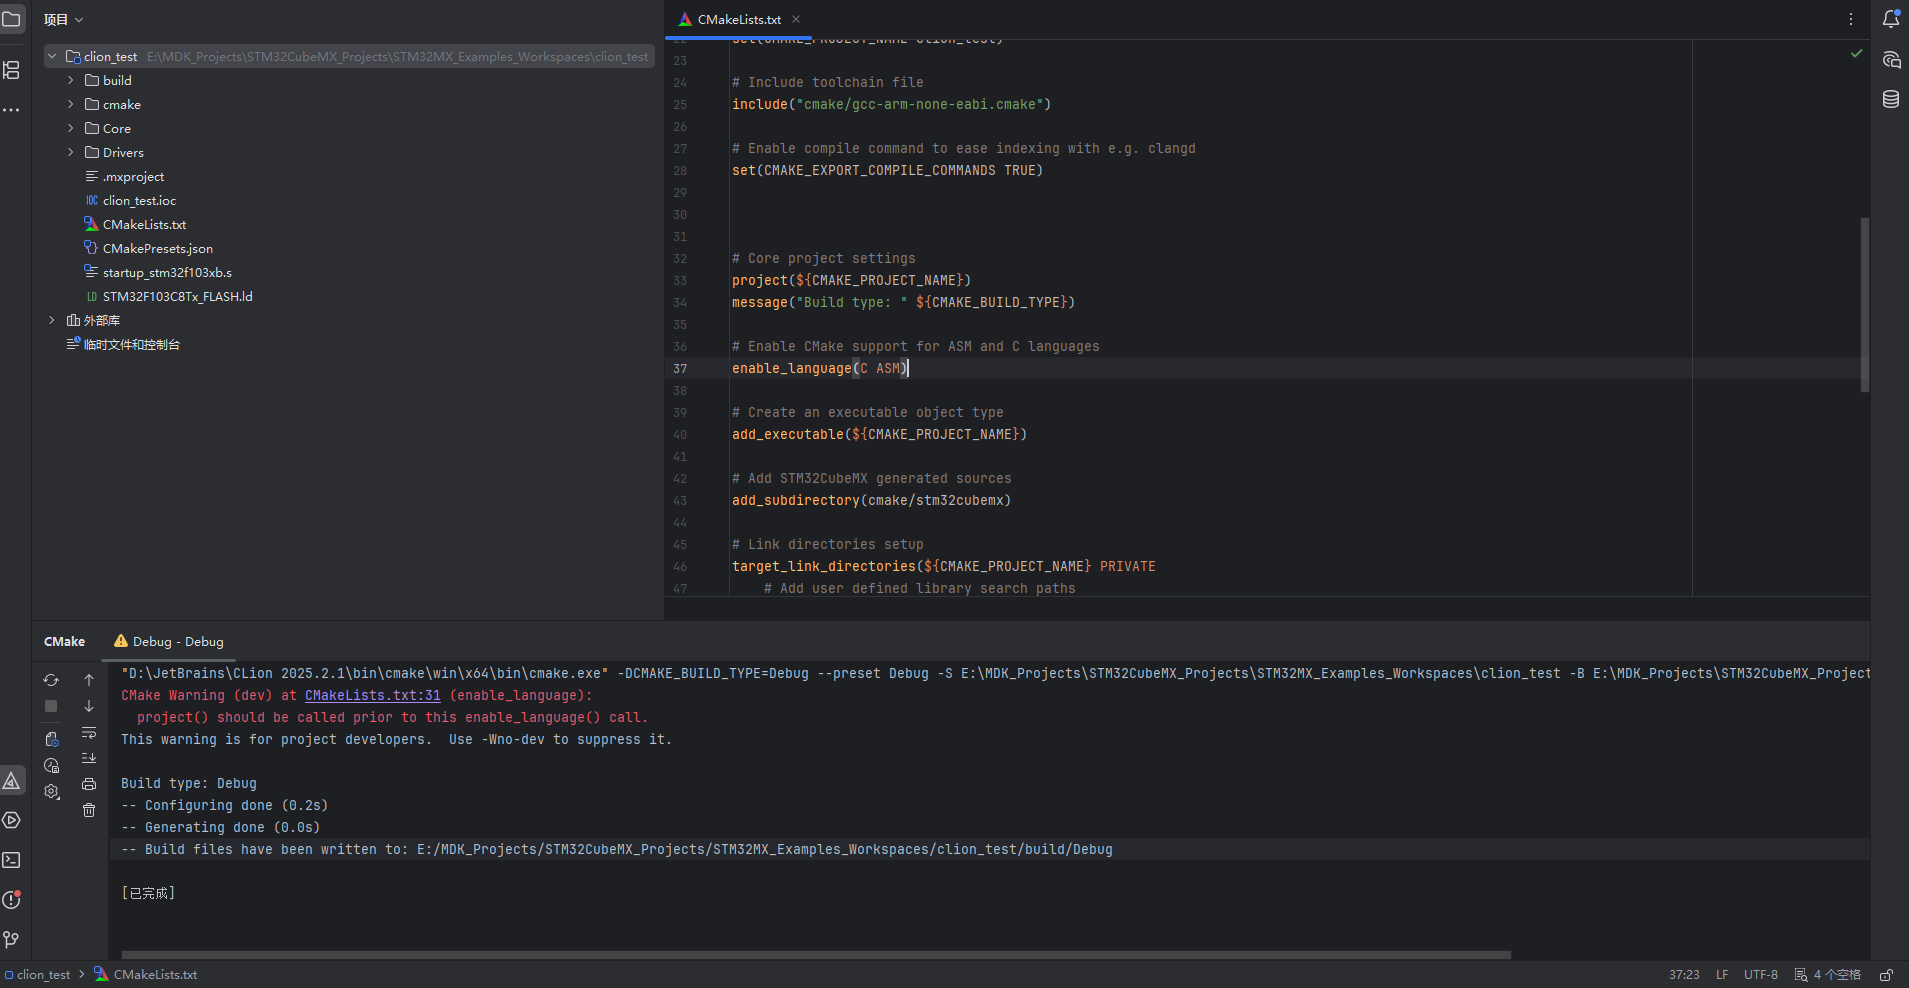The height and width of the screenshot is (988, 1909).
Task: Toggle scroll to end in CMake output
Action: click(89, 758)
